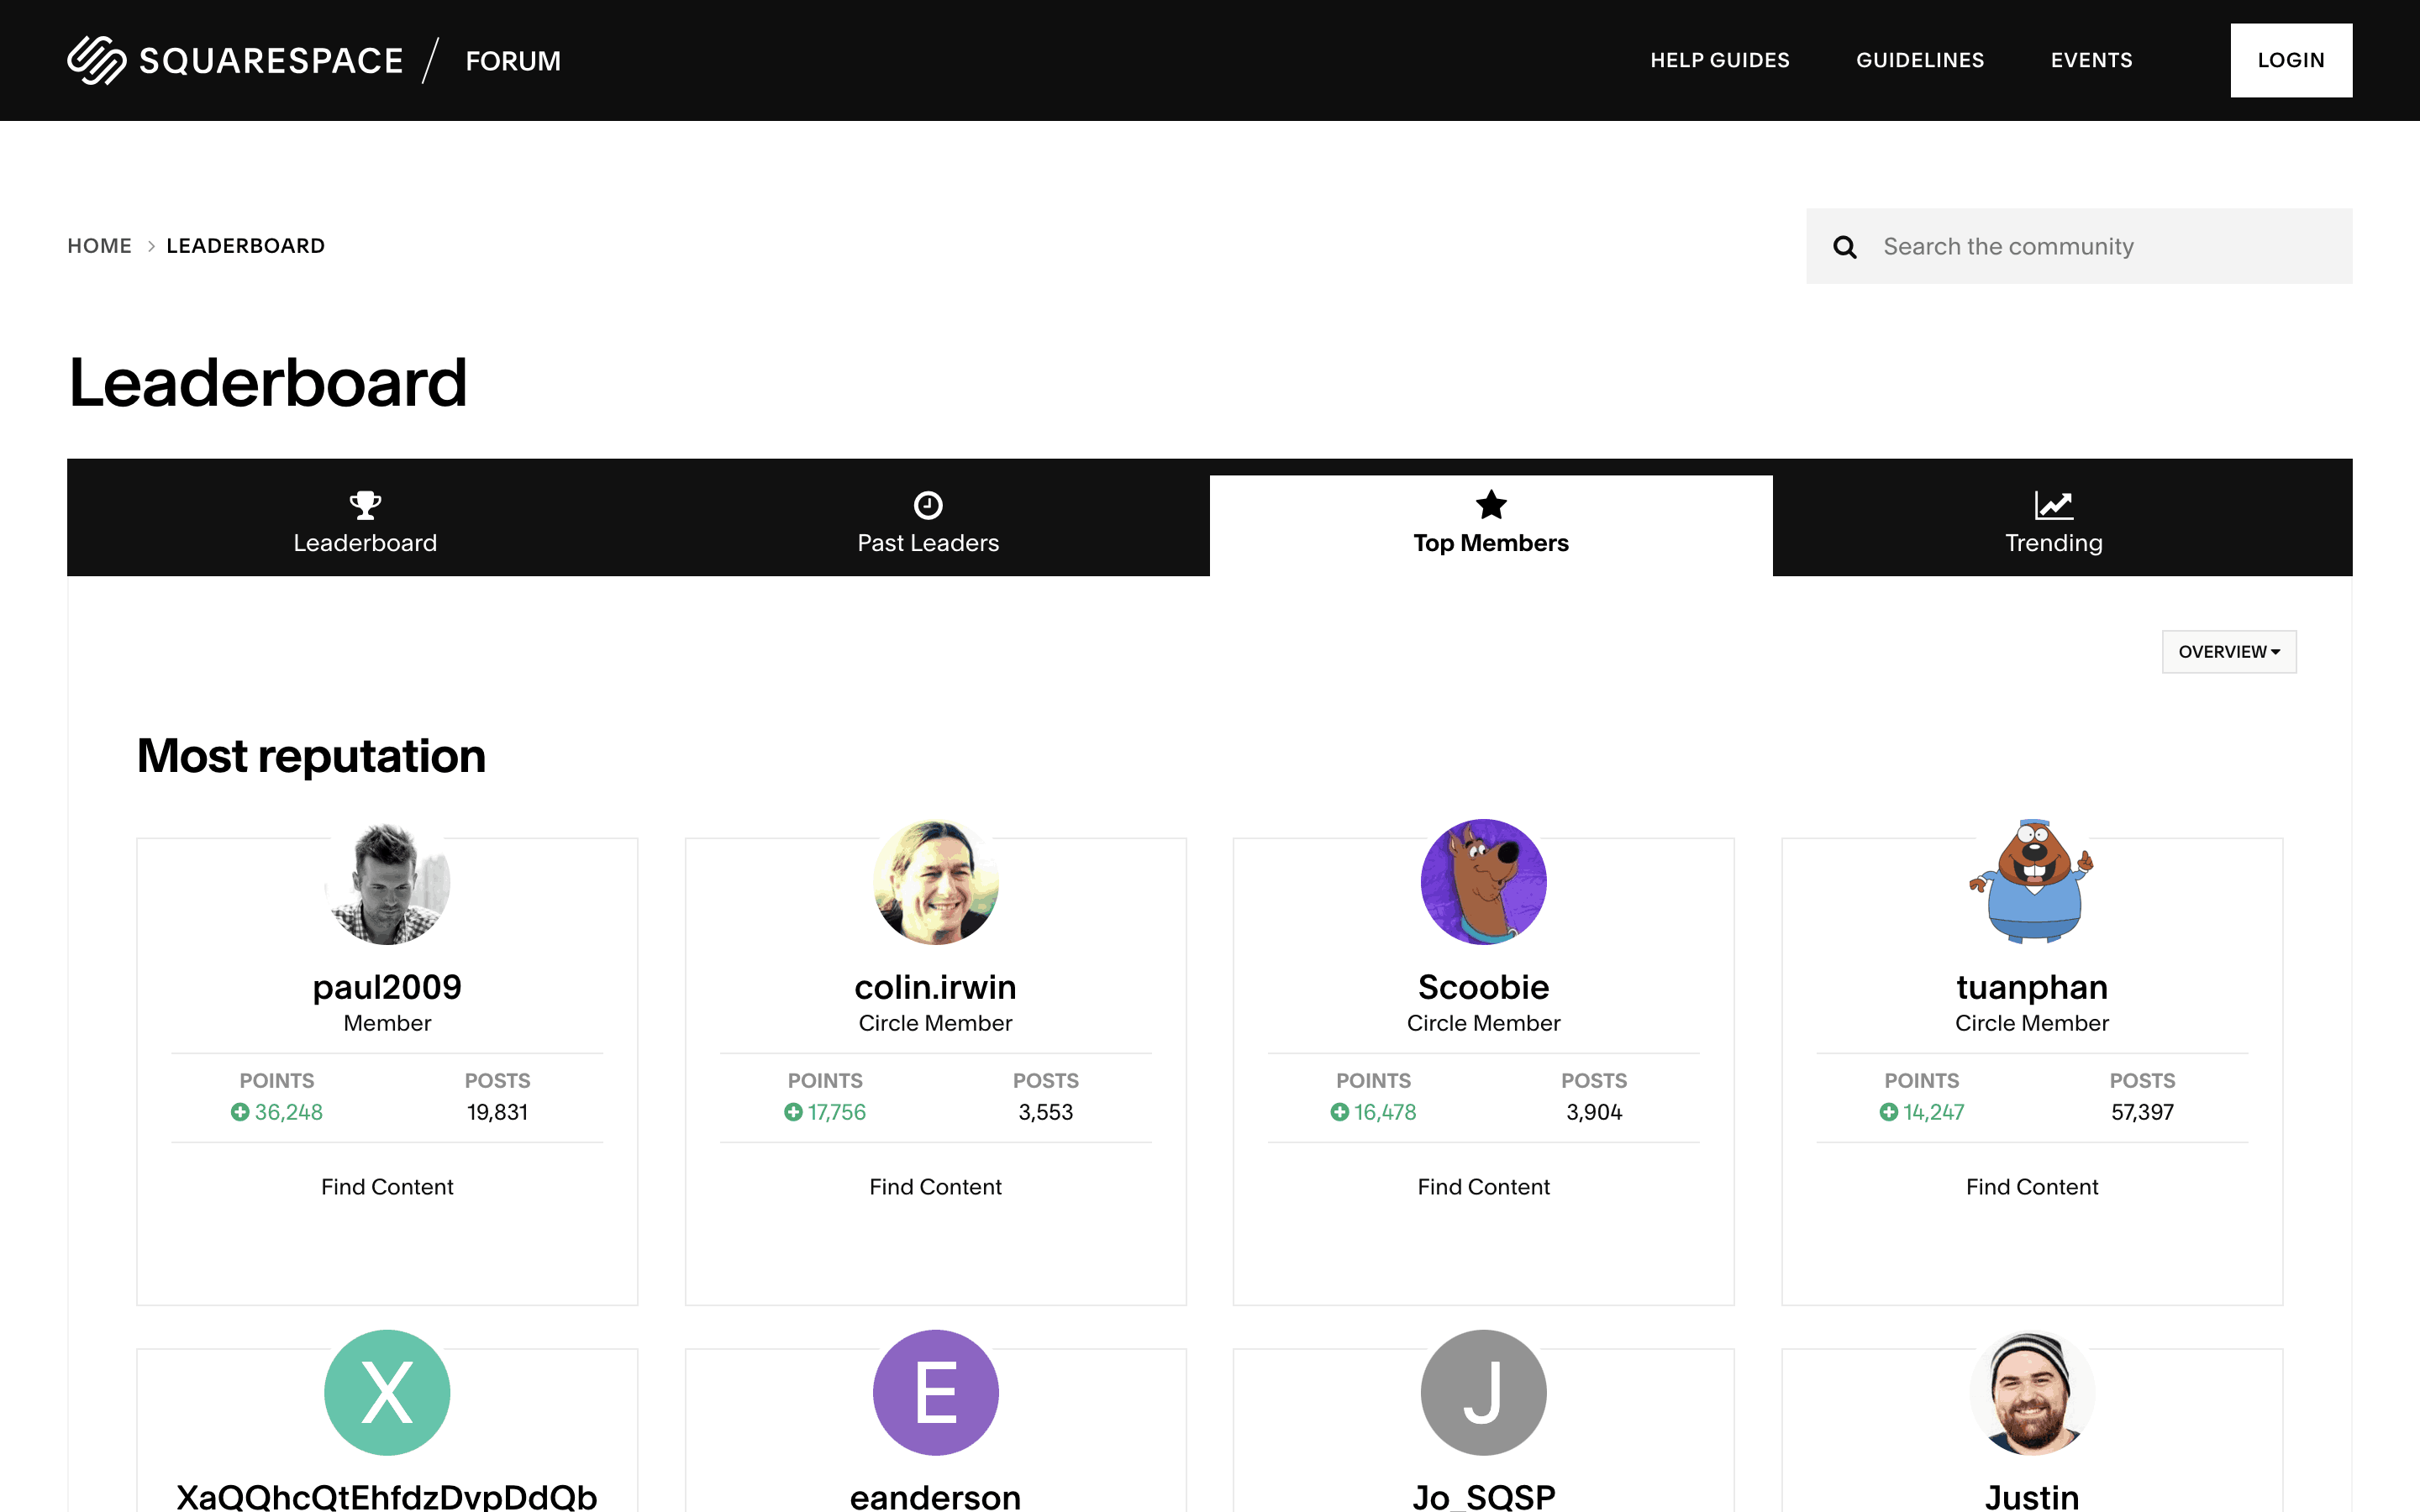Screen dimensions: 2420x1512
Task: Click the clock icon on Past Leaders tab
Action: tap(927, 505)
